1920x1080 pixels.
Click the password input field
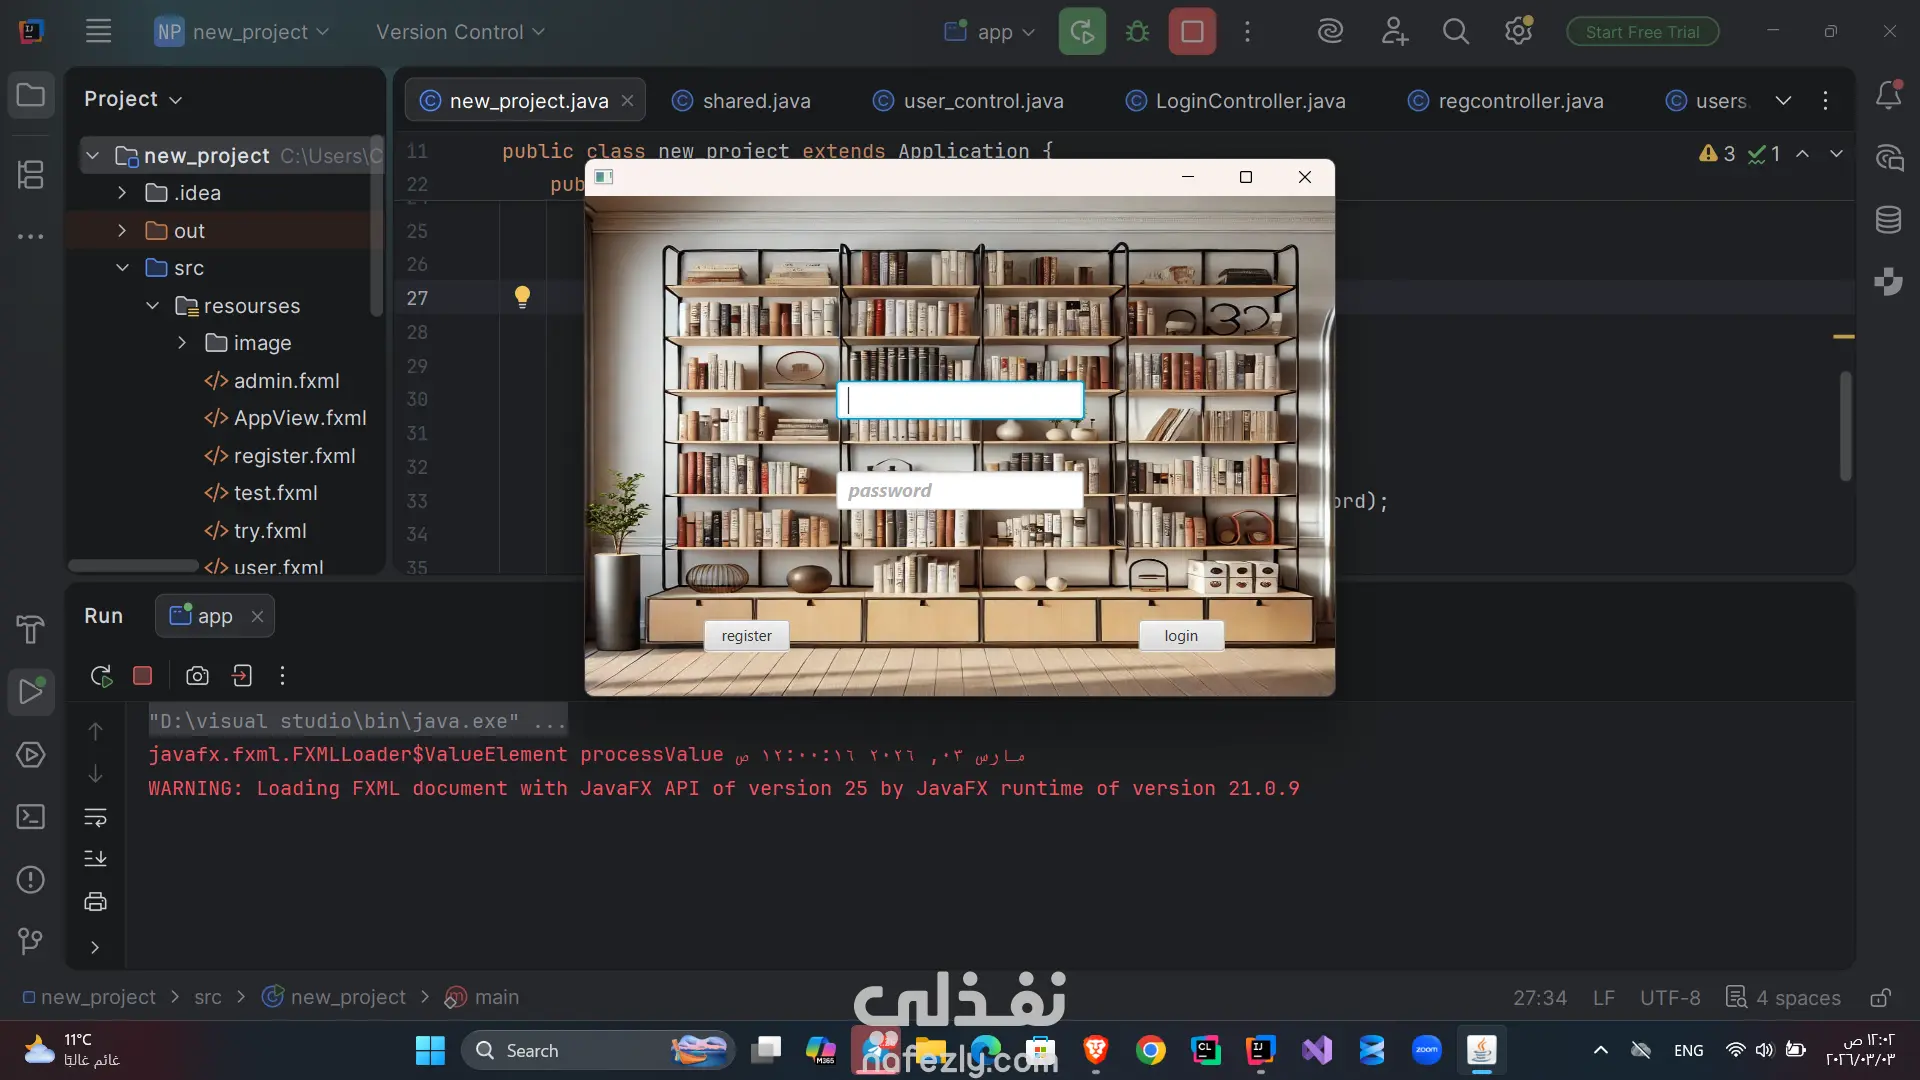pos(960,491)
